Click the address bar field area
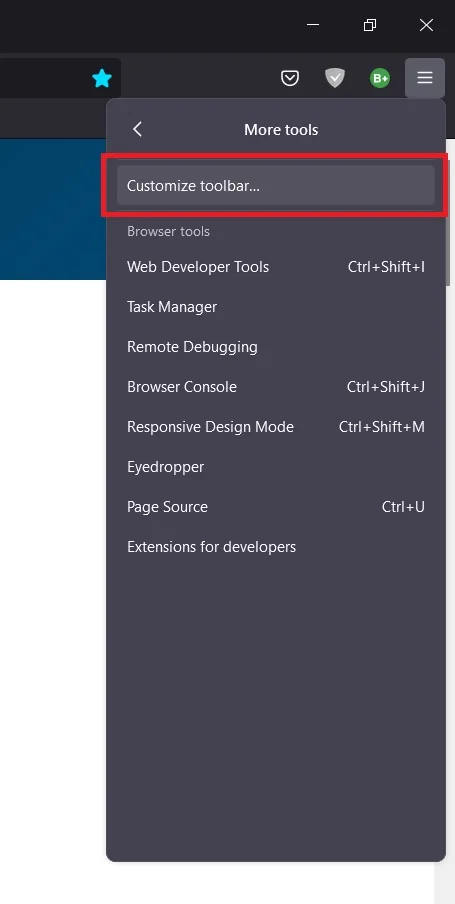The height and width of the screenshot is (904, 455). click(43, 78)
